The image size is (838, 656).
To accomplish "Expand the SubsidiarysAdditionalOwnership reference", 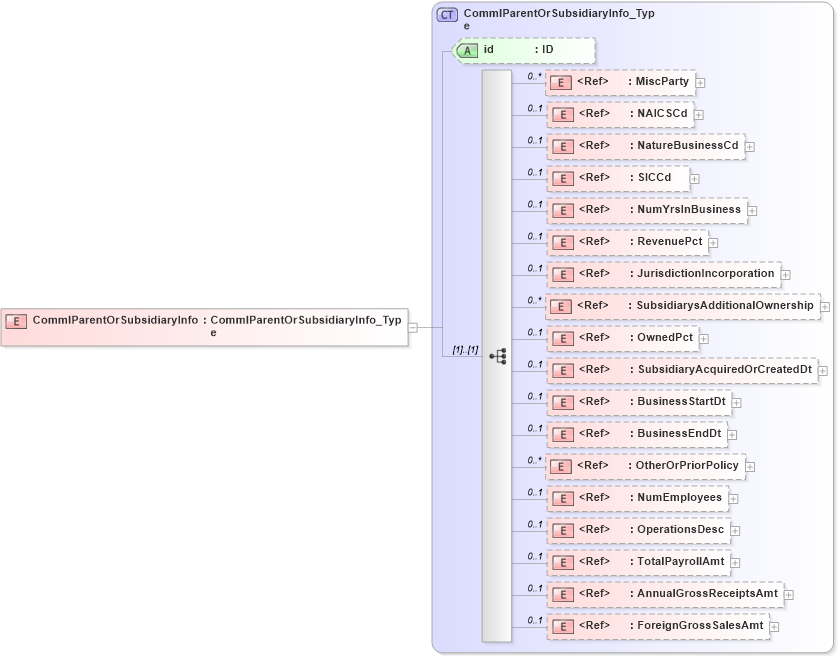I will pos(824,306).
